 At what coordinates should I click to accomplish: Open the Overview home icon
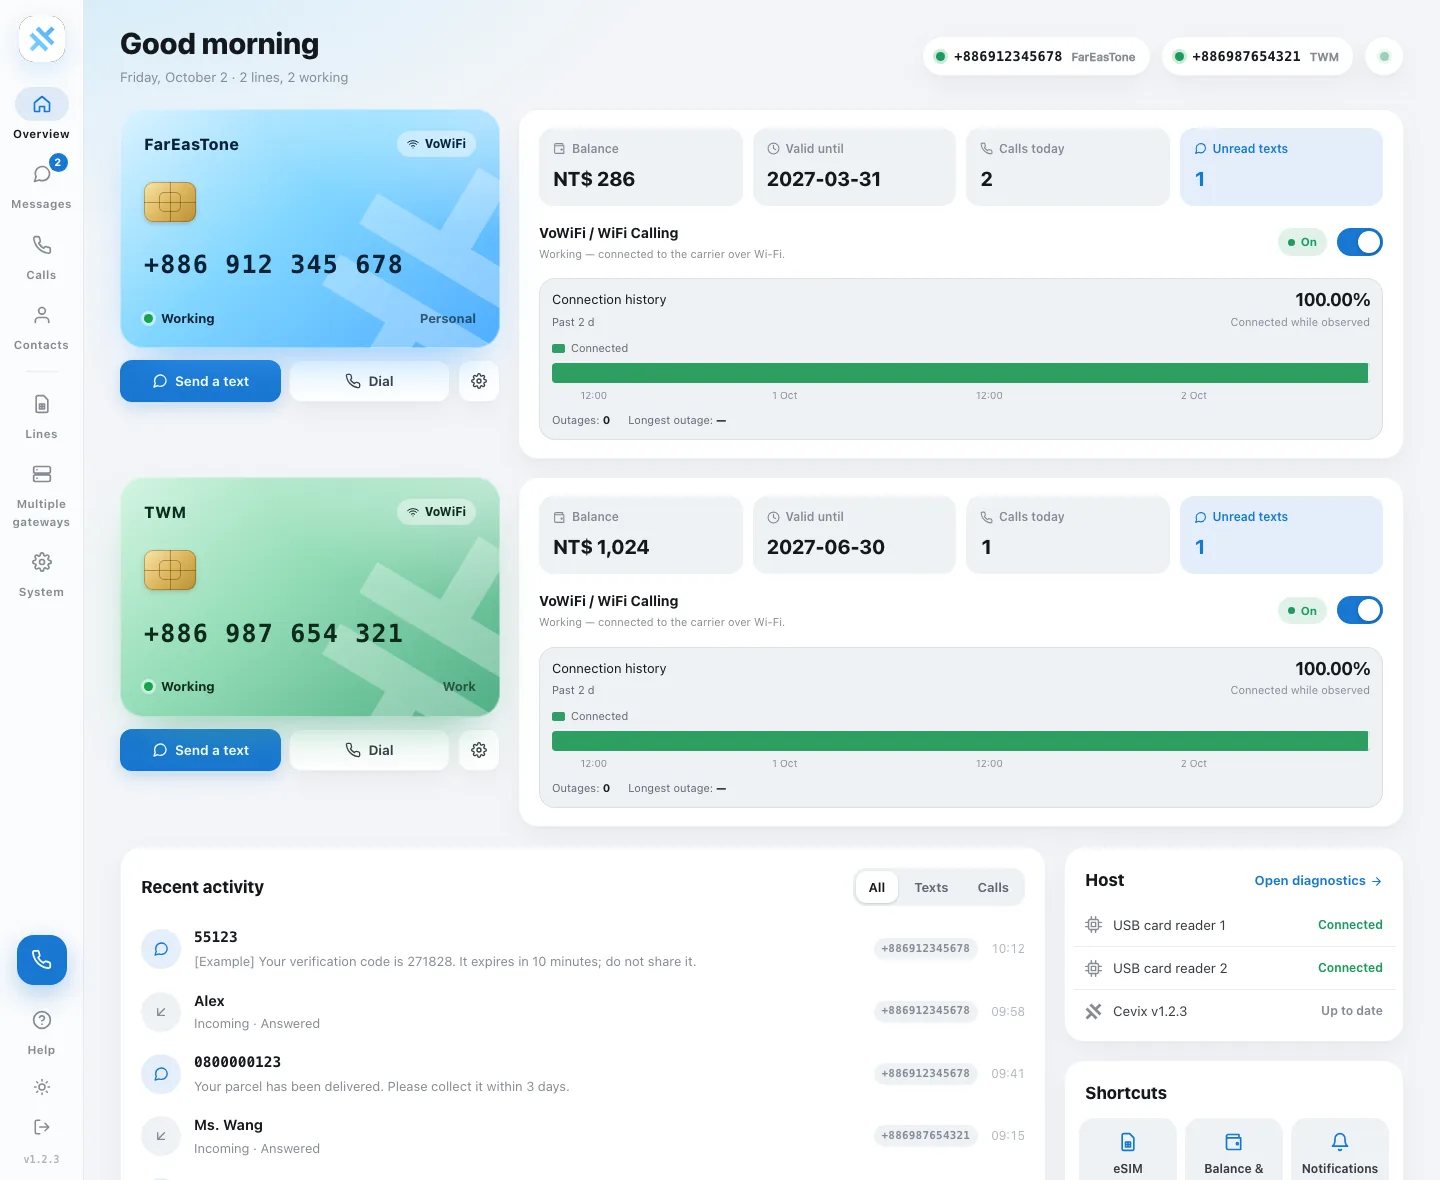[x=42, y=104]
